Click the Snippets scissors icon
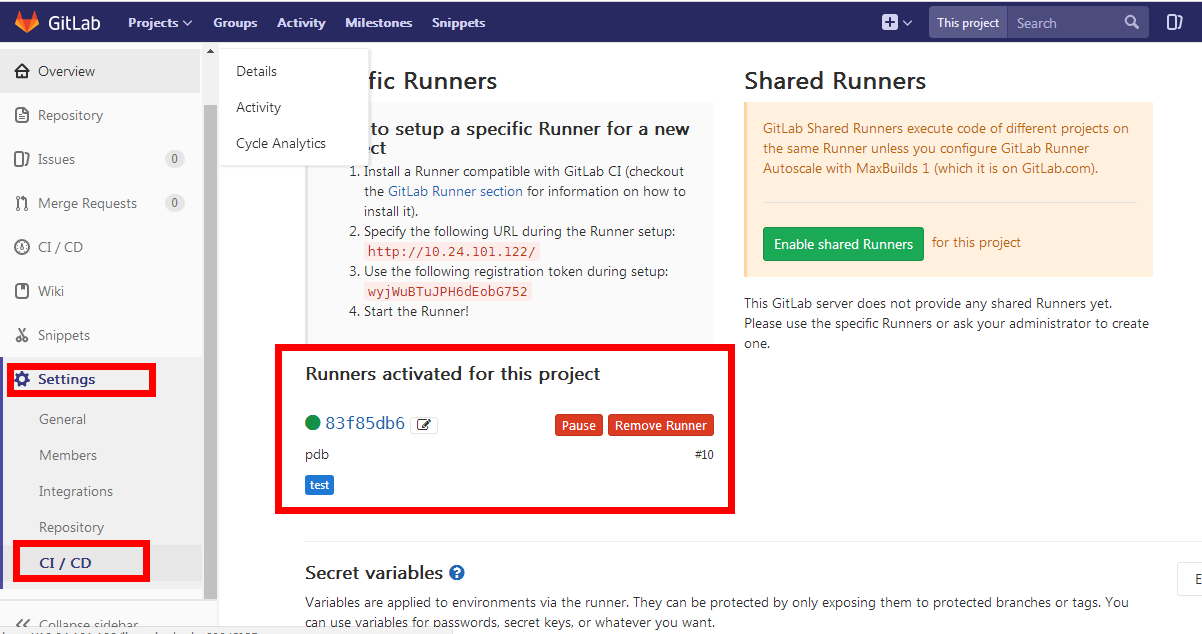1202x634 pixels. (x=22, y=335)
